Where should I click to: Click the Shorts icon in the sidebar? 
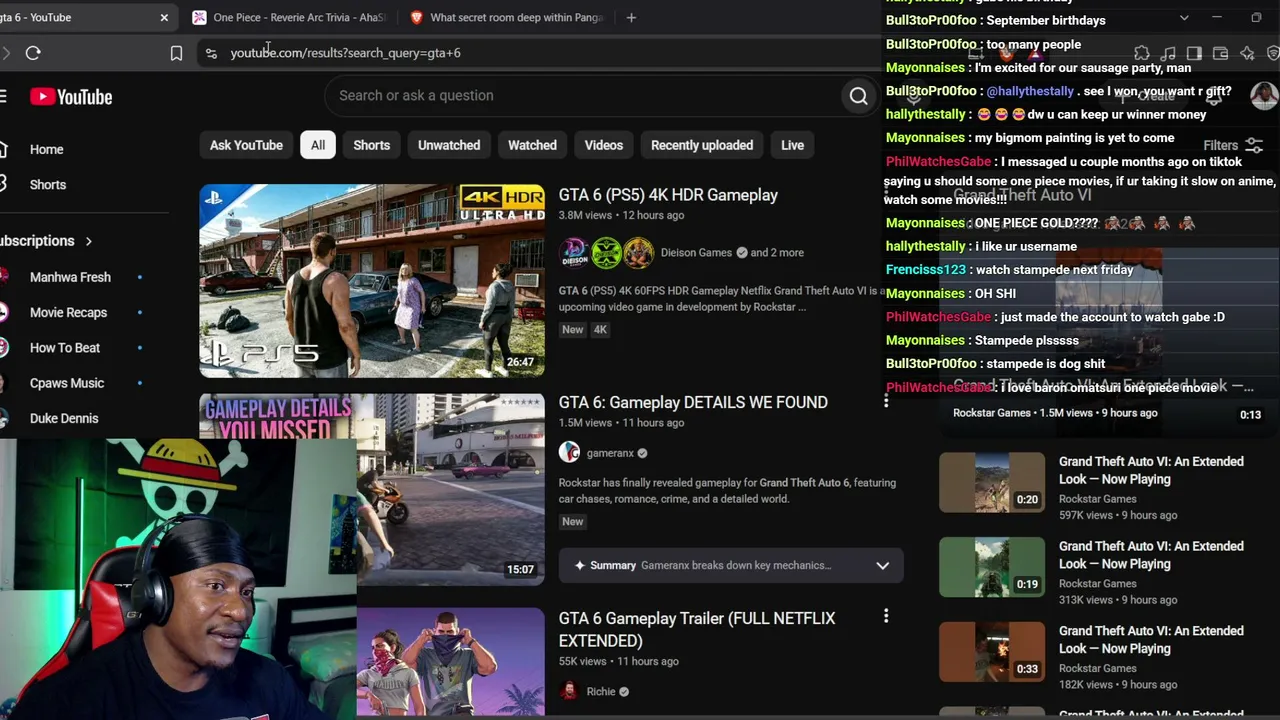coord(4,184)
